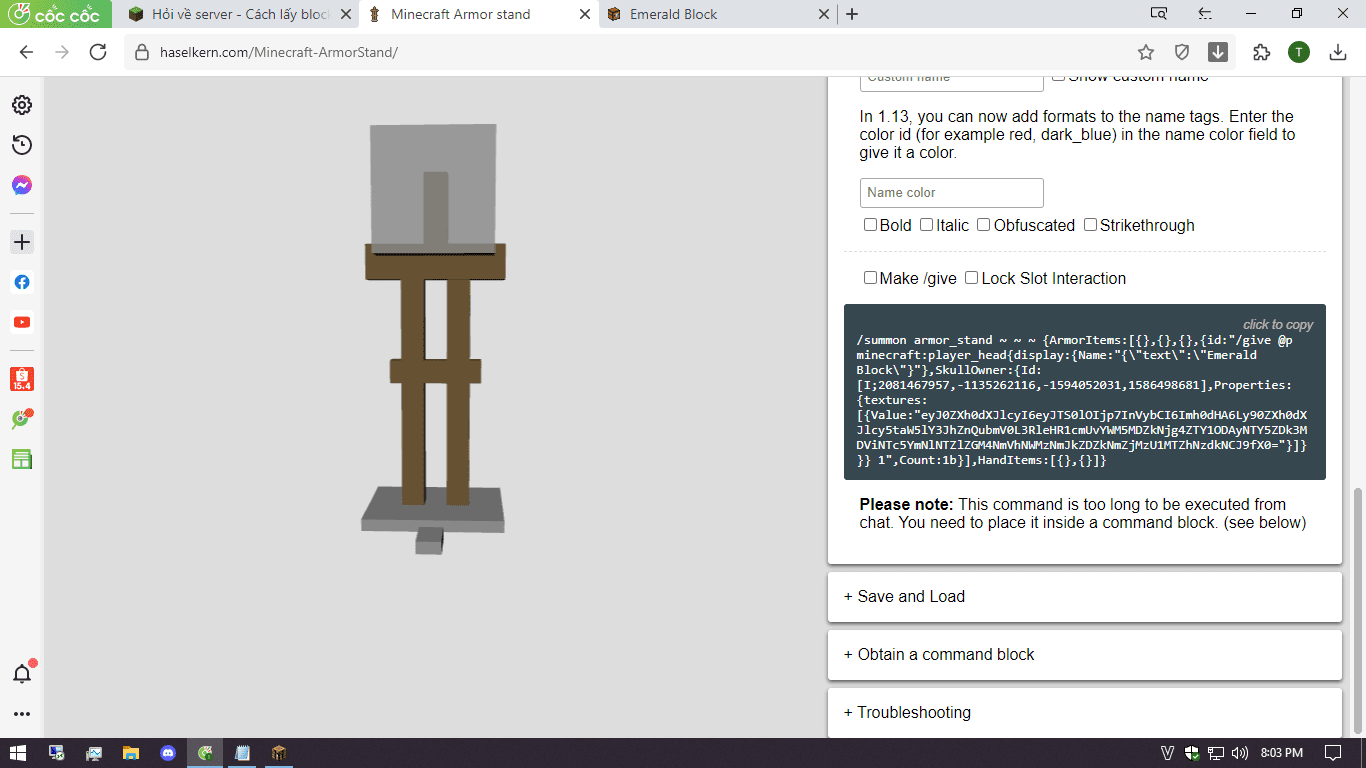The image size is (1366, 768).
Task: Toggle the Obfuscated checkbox
Action: [x=984, y=225]
